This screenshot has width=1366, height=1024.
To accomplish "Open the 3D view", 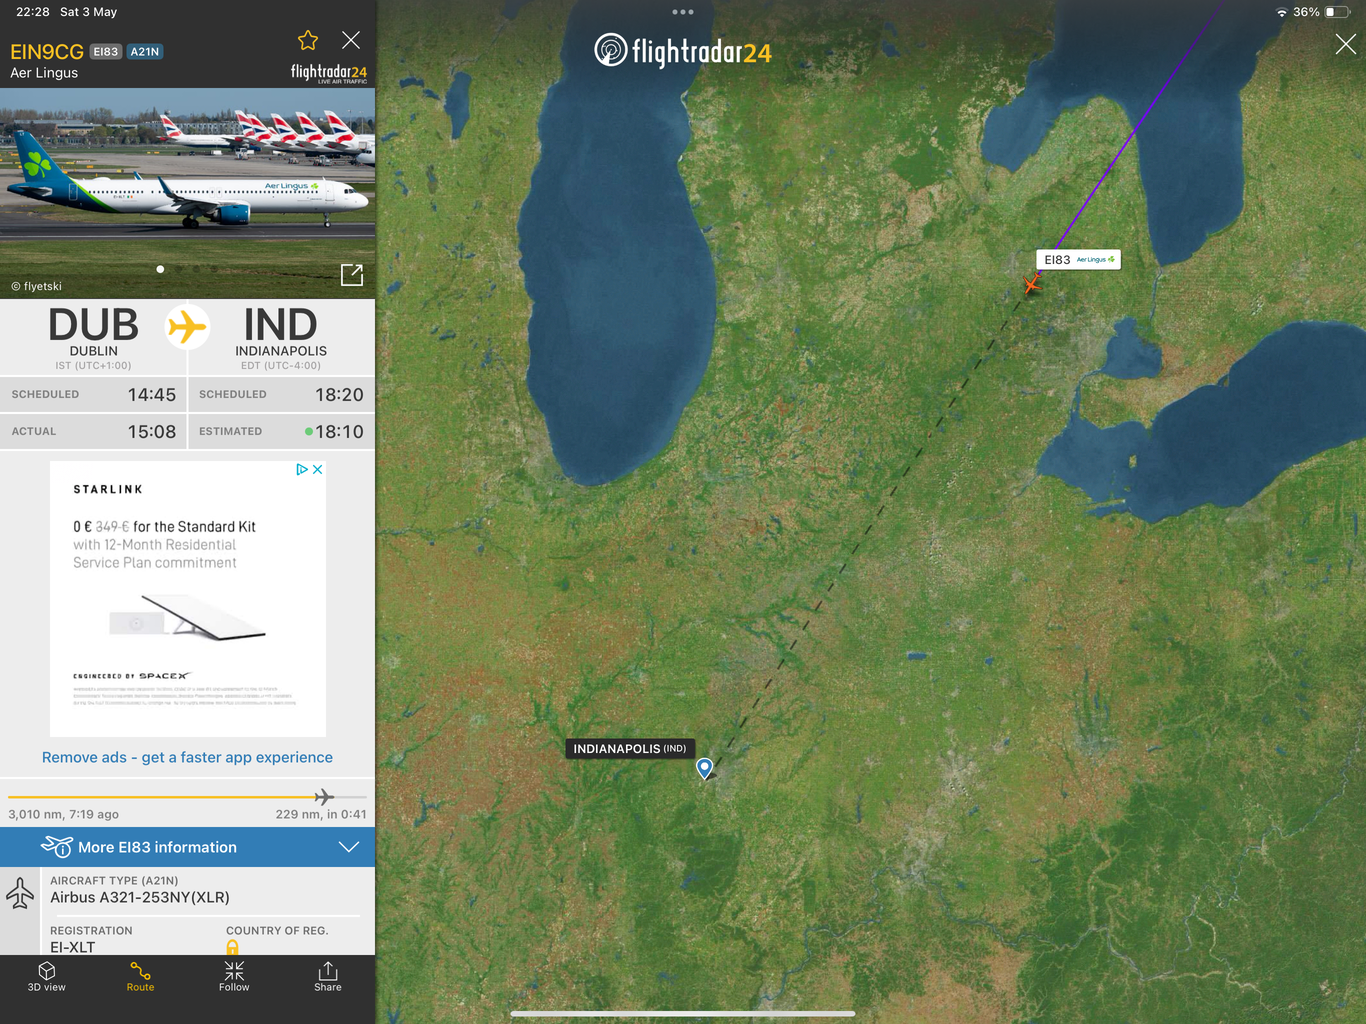I will click(x=47, y=977).
